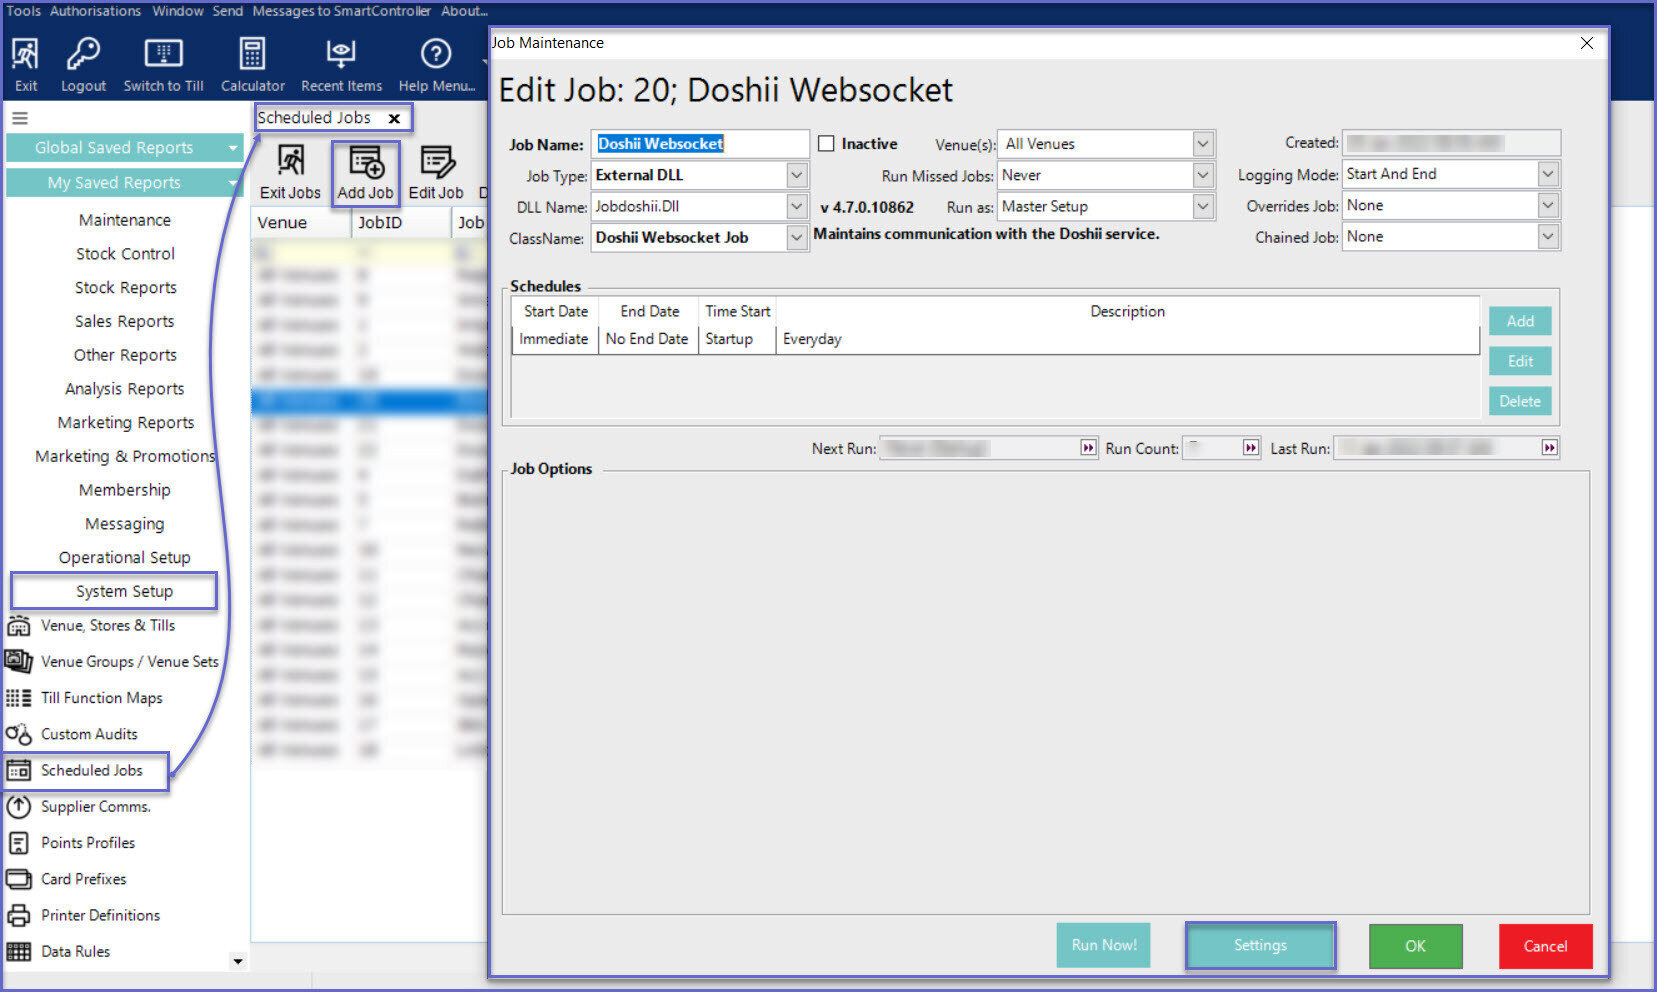This screenshot has width=1657, height=992.
Task: Click the sidebar scroll down arrow
Action: [x=237, y=962]
